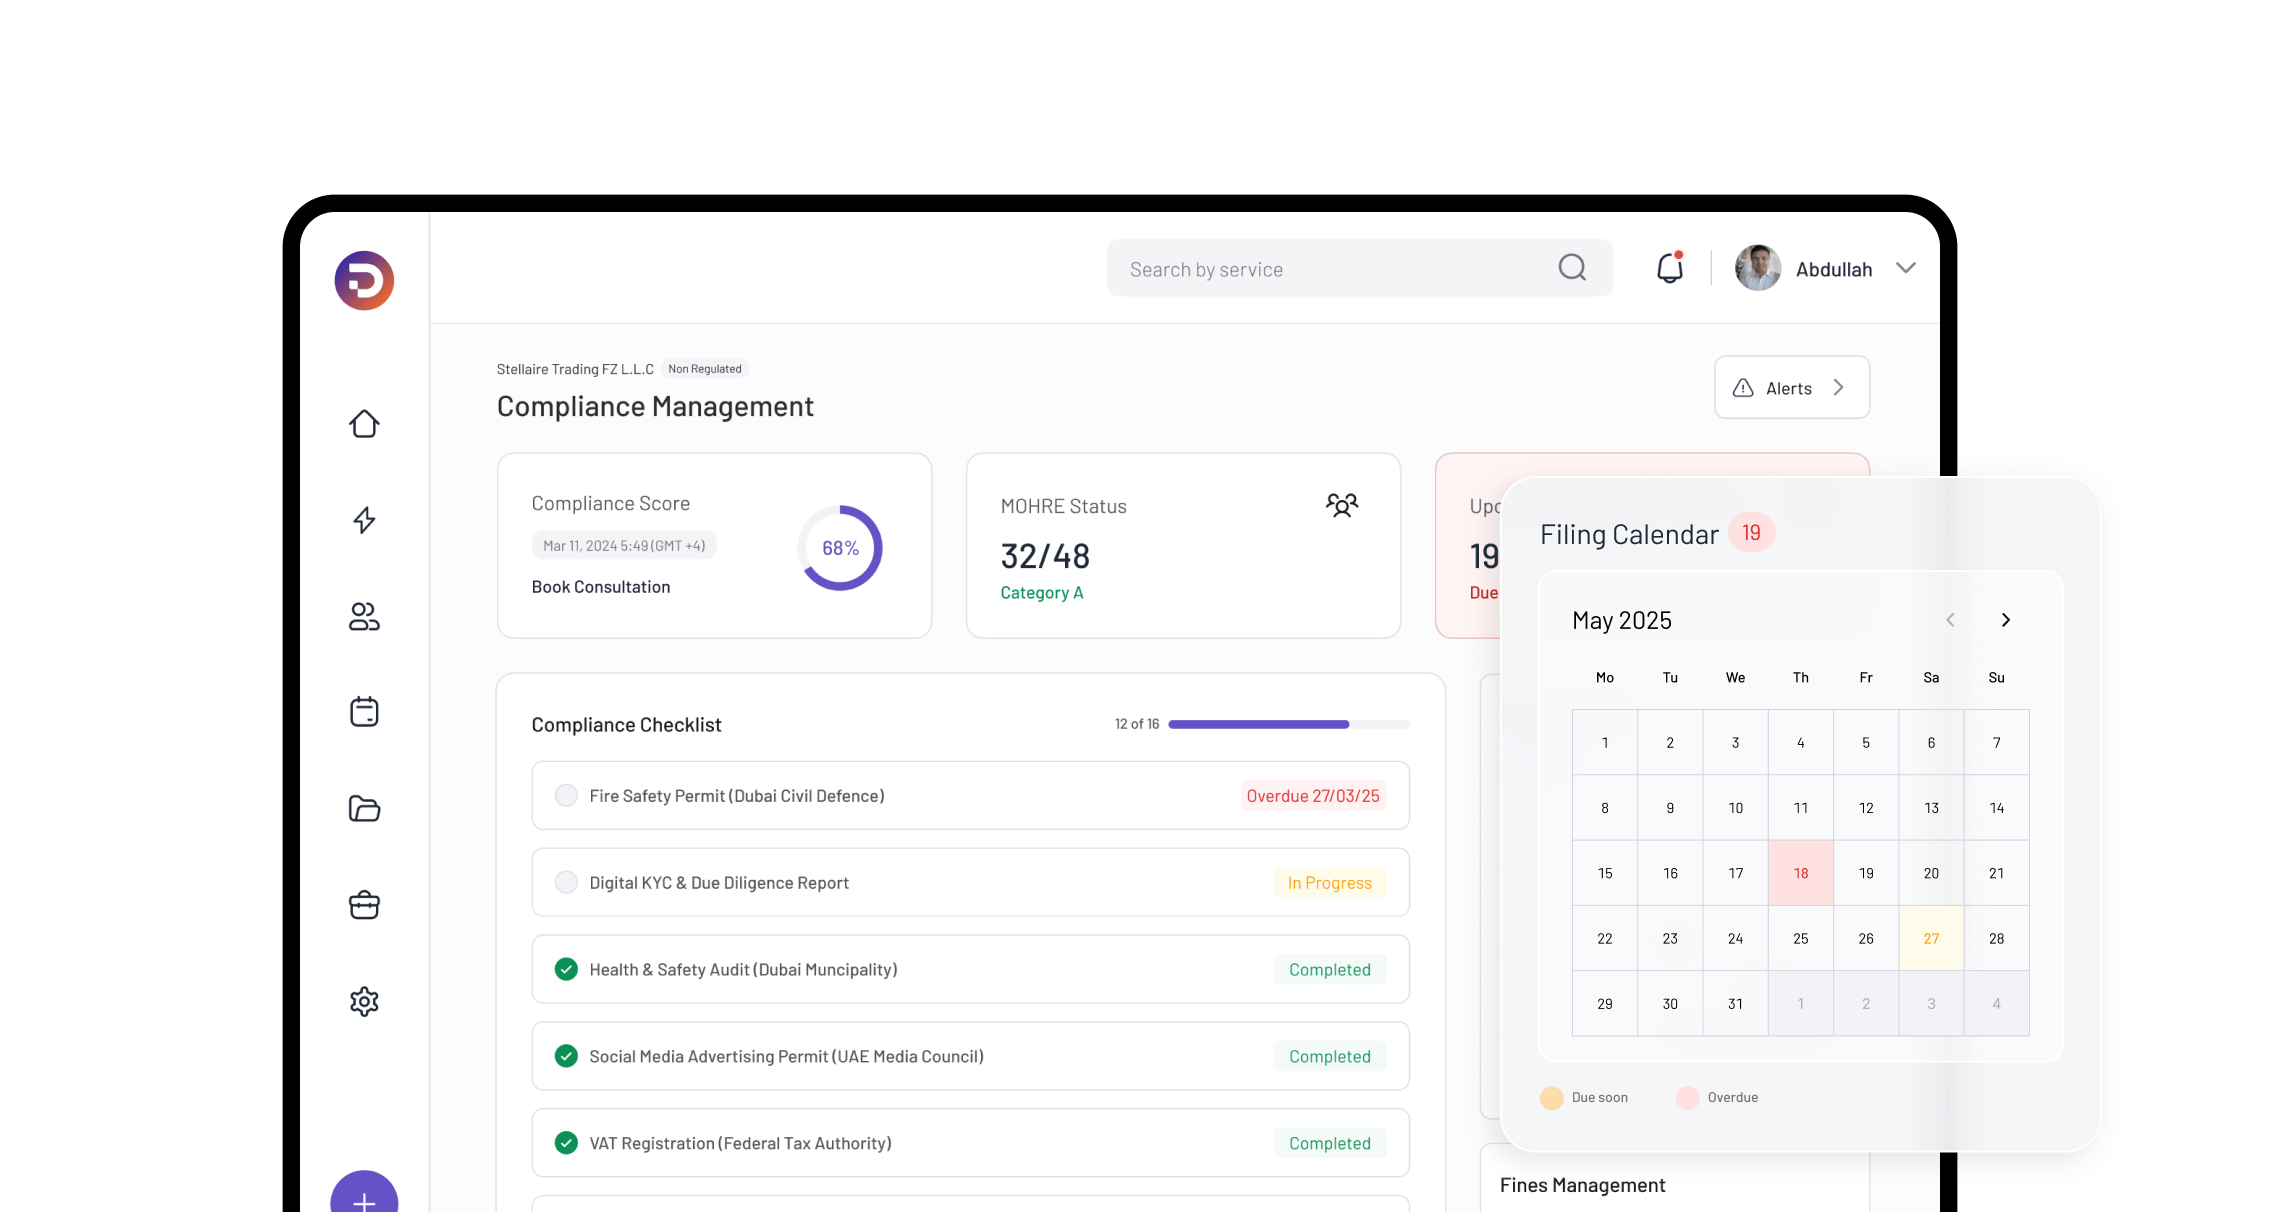Click the Compliance Checklist progress bar
2296x1212 pixels.
[1289, 724]
